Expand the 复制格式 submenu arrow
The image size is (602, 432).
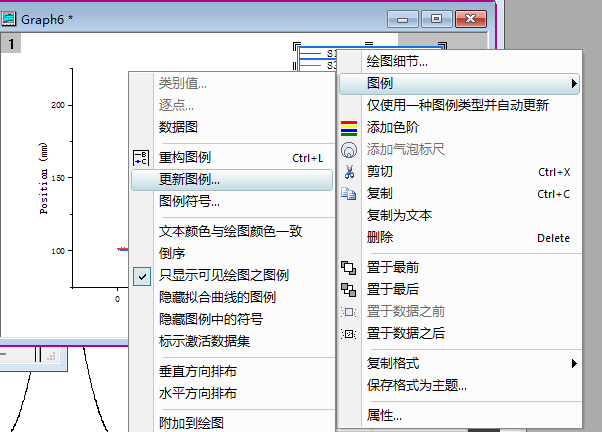tap(574, 363)
